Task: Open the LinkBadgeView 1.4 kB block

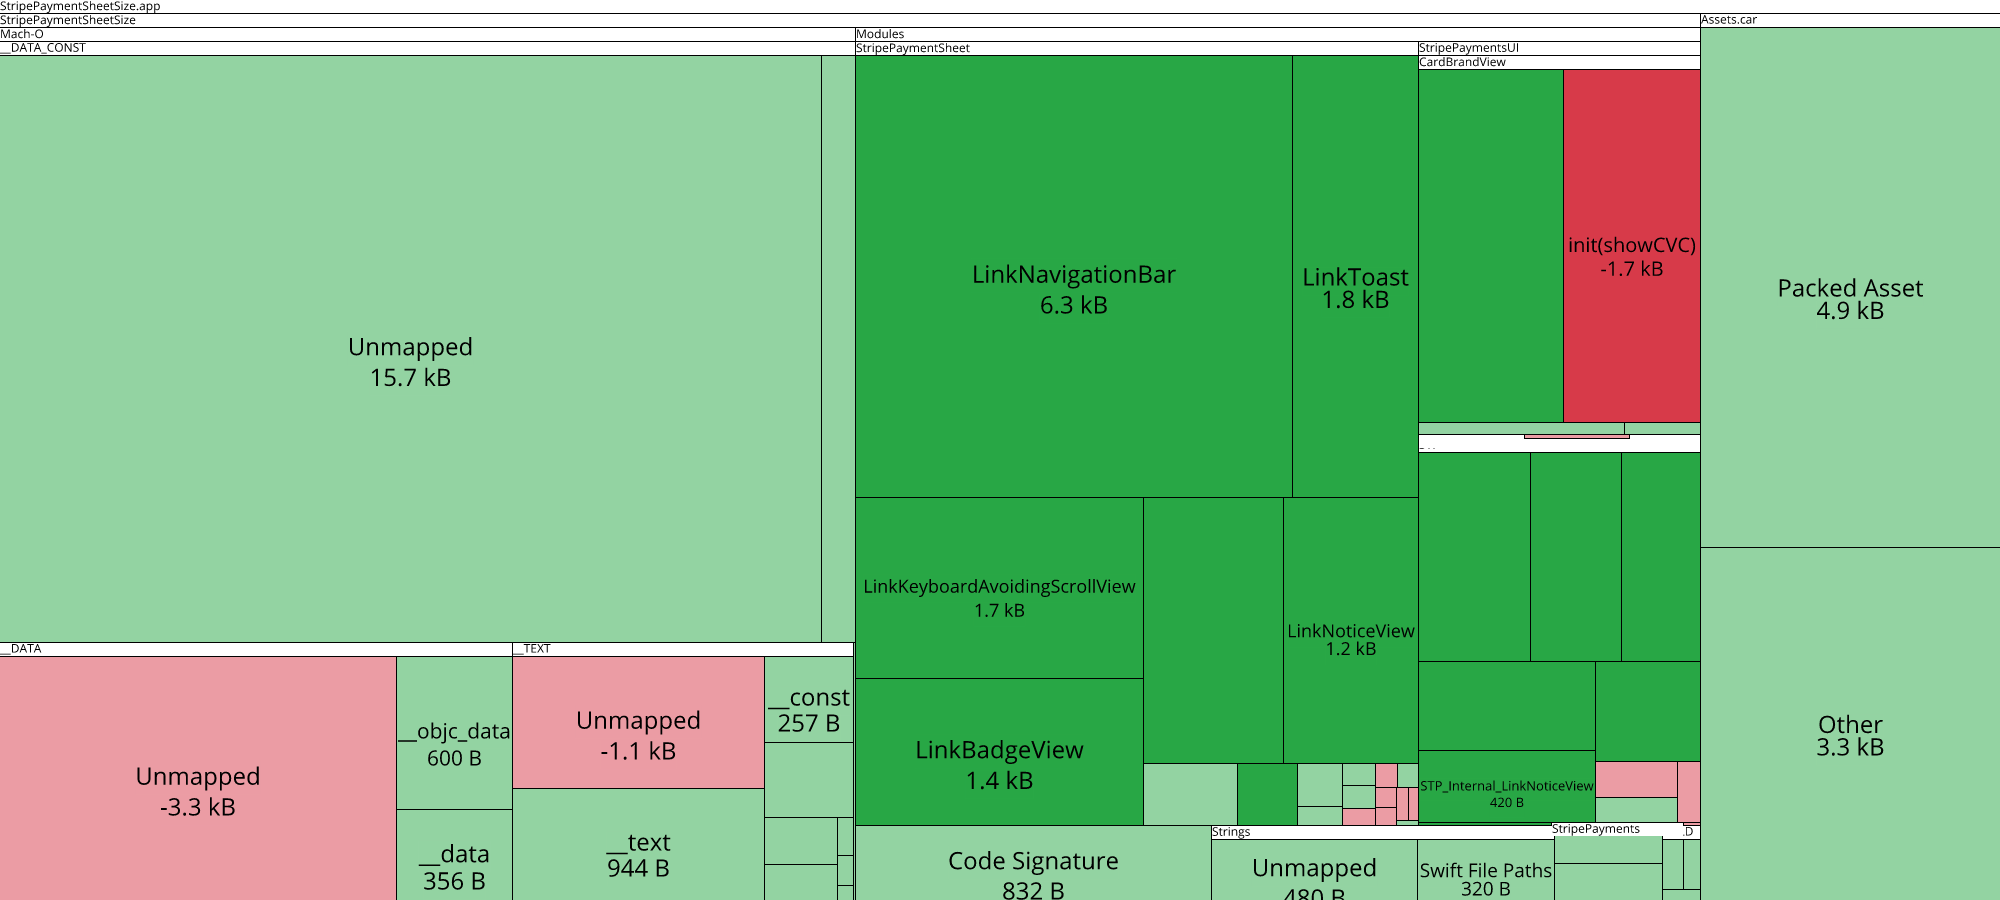Action: coord(999,752)
